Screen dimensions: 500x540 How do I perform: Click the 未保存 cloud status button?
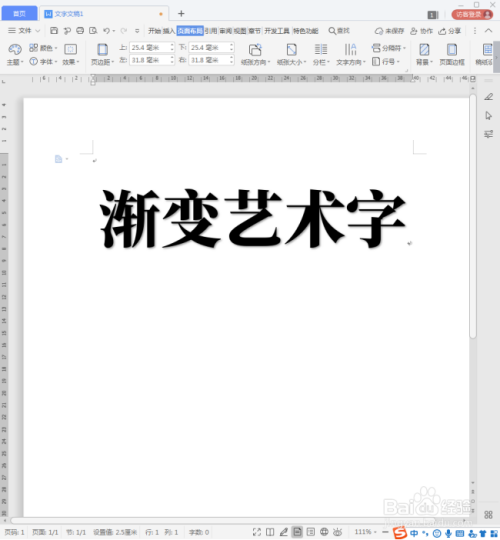[x=389, y=31]
